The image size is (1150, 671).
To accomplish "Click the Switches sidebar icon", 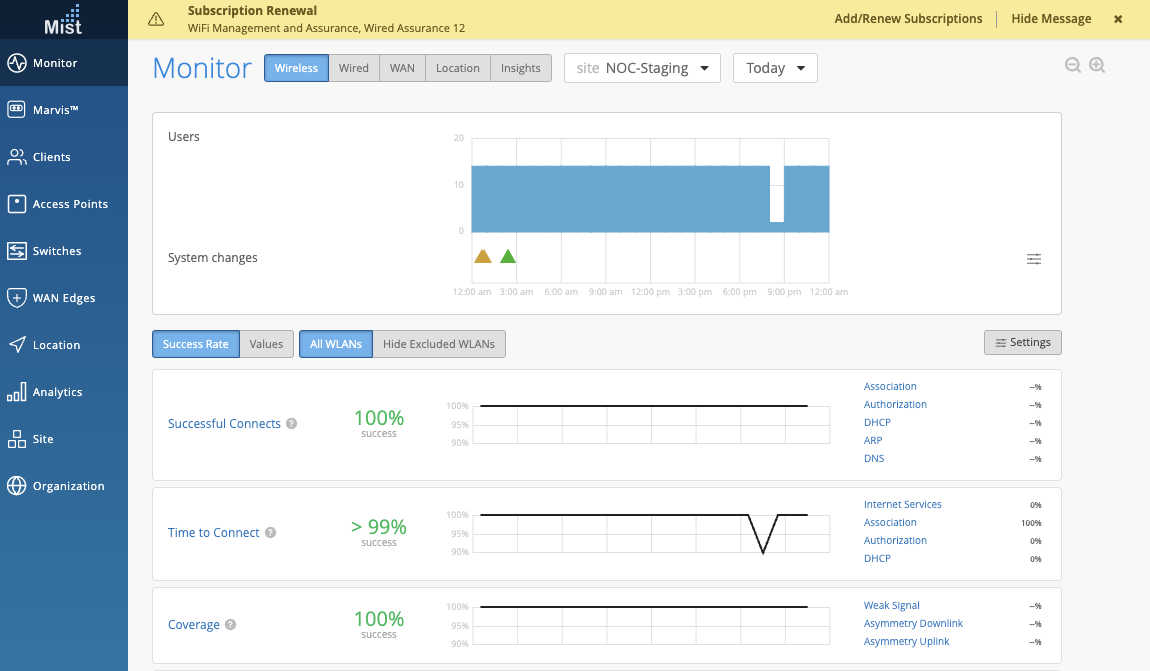I will [16, 251].
